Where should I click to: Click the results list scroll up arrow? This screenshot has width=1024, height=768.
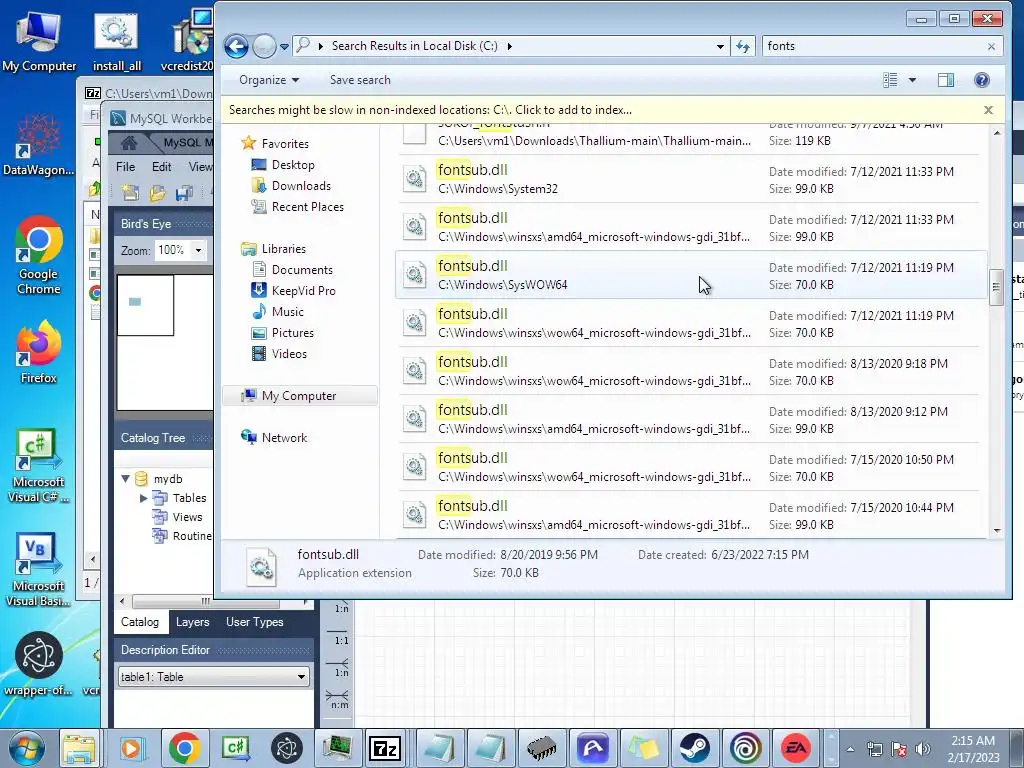(x=997, y=133)
